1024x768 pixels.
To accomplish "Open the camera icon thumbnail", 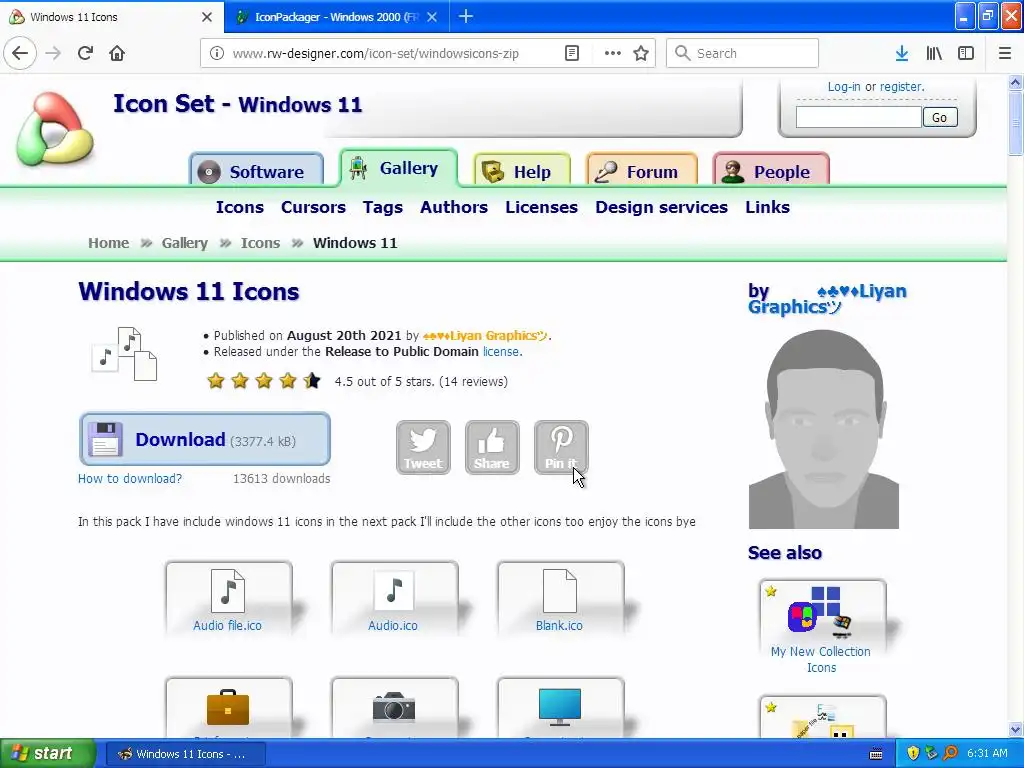I will coord(394,708).
